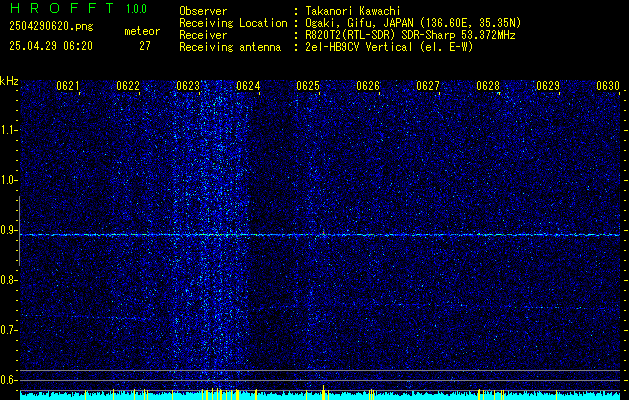Screen dimensions: 629x400
Task: Click the 1.0 kHz axis label
Action: (8, 180)
